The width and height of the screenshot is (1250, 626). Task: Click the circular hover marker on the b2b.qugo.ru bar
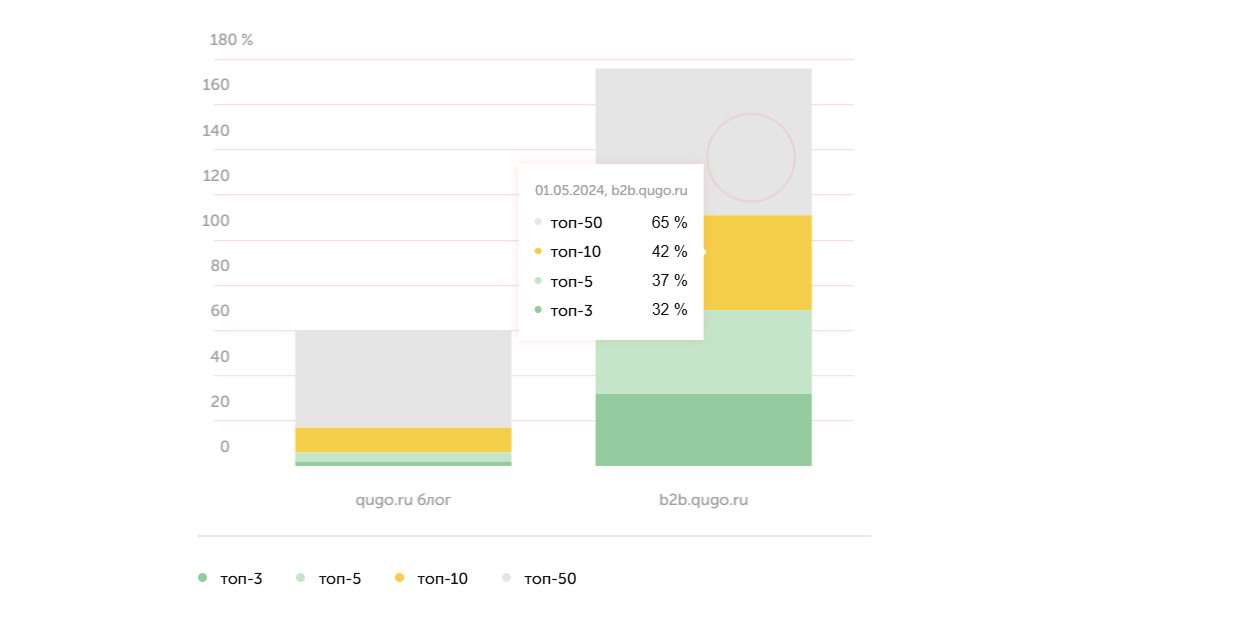pyautogui.click(x=751, y=158)
